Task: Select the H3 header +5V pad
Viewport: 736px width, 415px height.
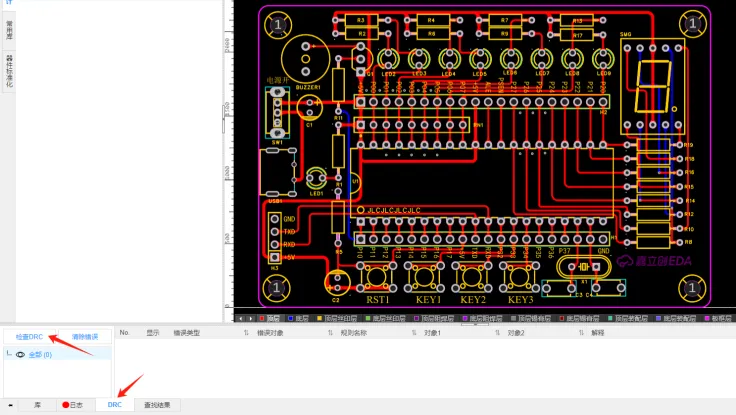Action: point(275,257)
